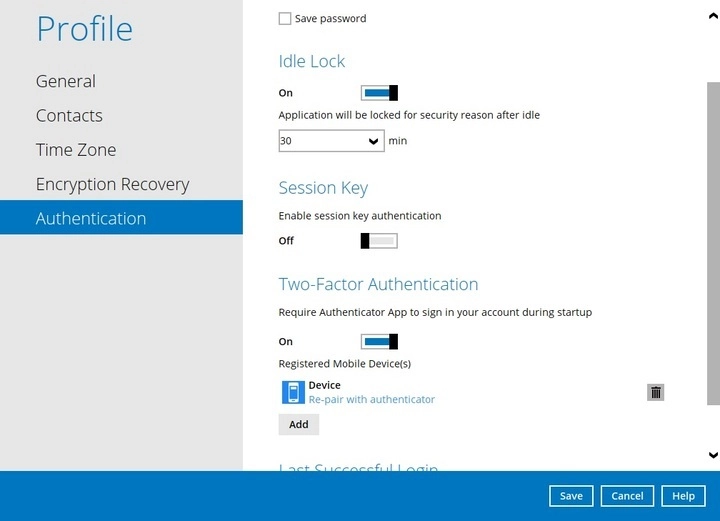The height and width of the screenshot is (521, 720).
Task: Click Re-pair with authenticator link
Action: 371,400
